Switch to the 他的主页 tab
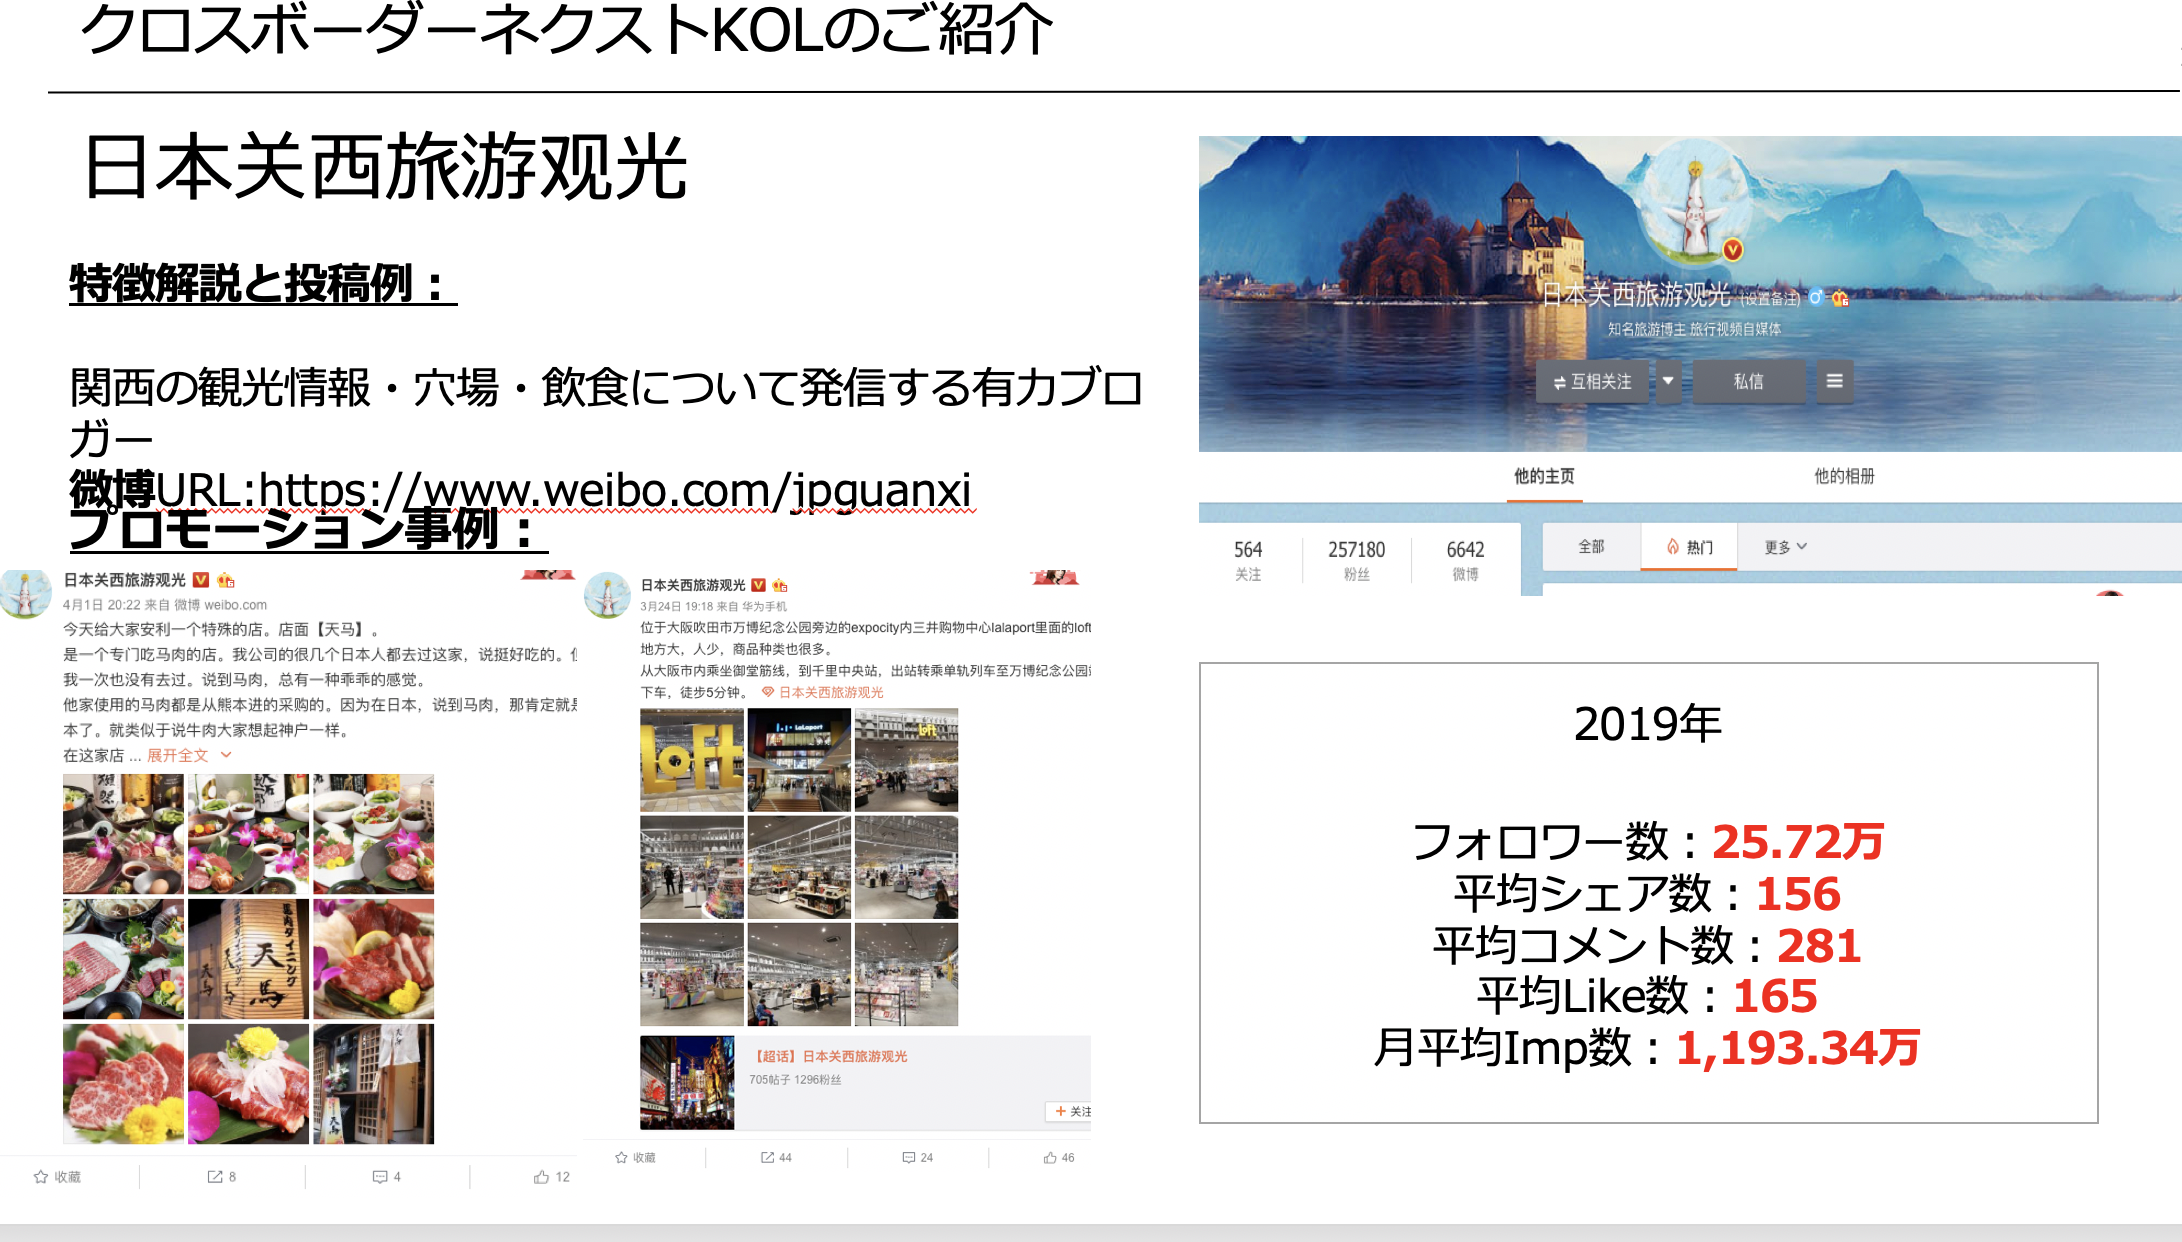The image size is (2182, 1242). click(1544, 476)
